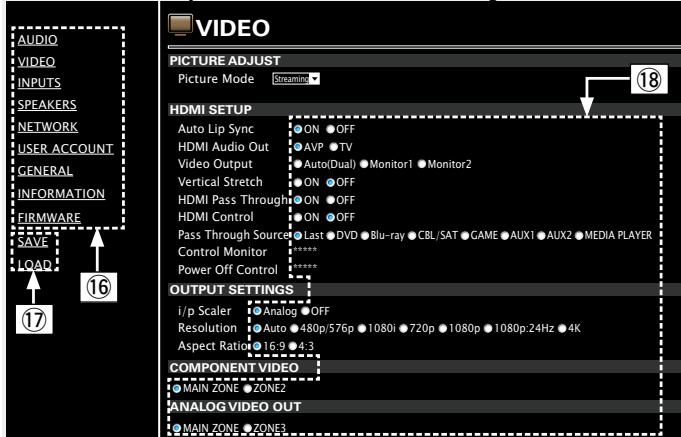Open the INFORMATION page

(61, 193)
